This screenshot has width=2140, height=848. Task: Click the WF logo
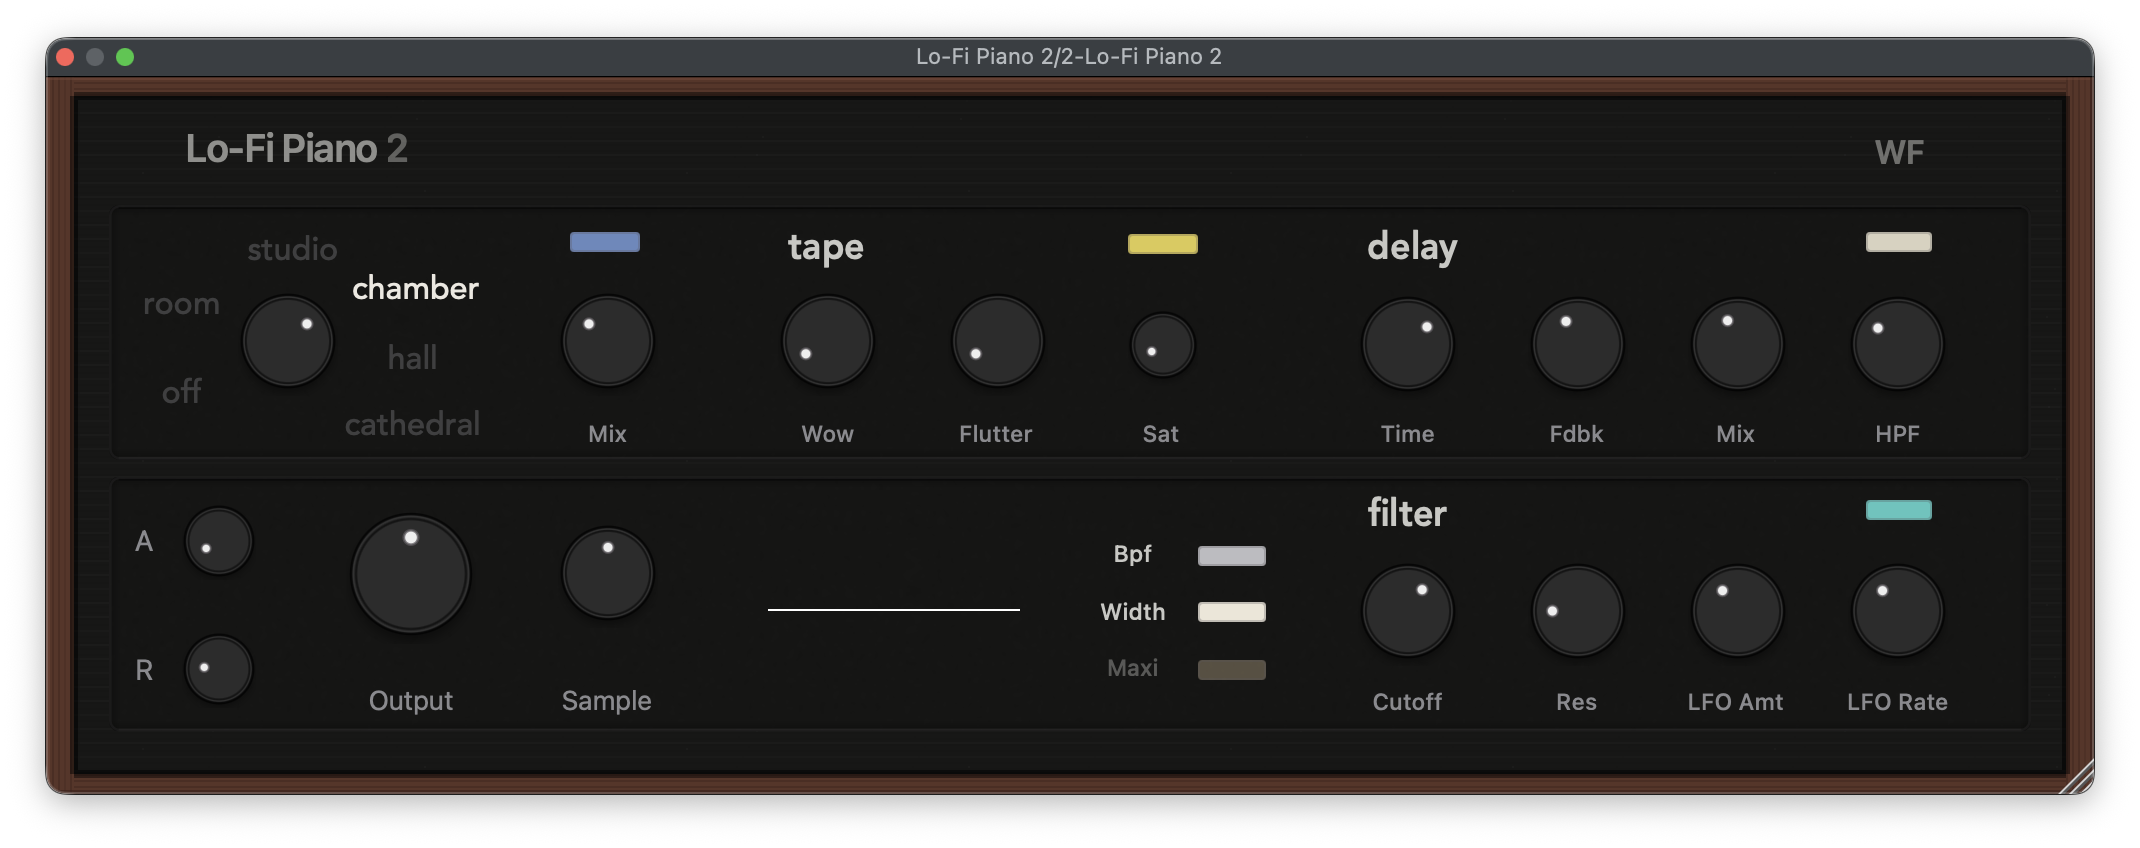click(1899, 152)
